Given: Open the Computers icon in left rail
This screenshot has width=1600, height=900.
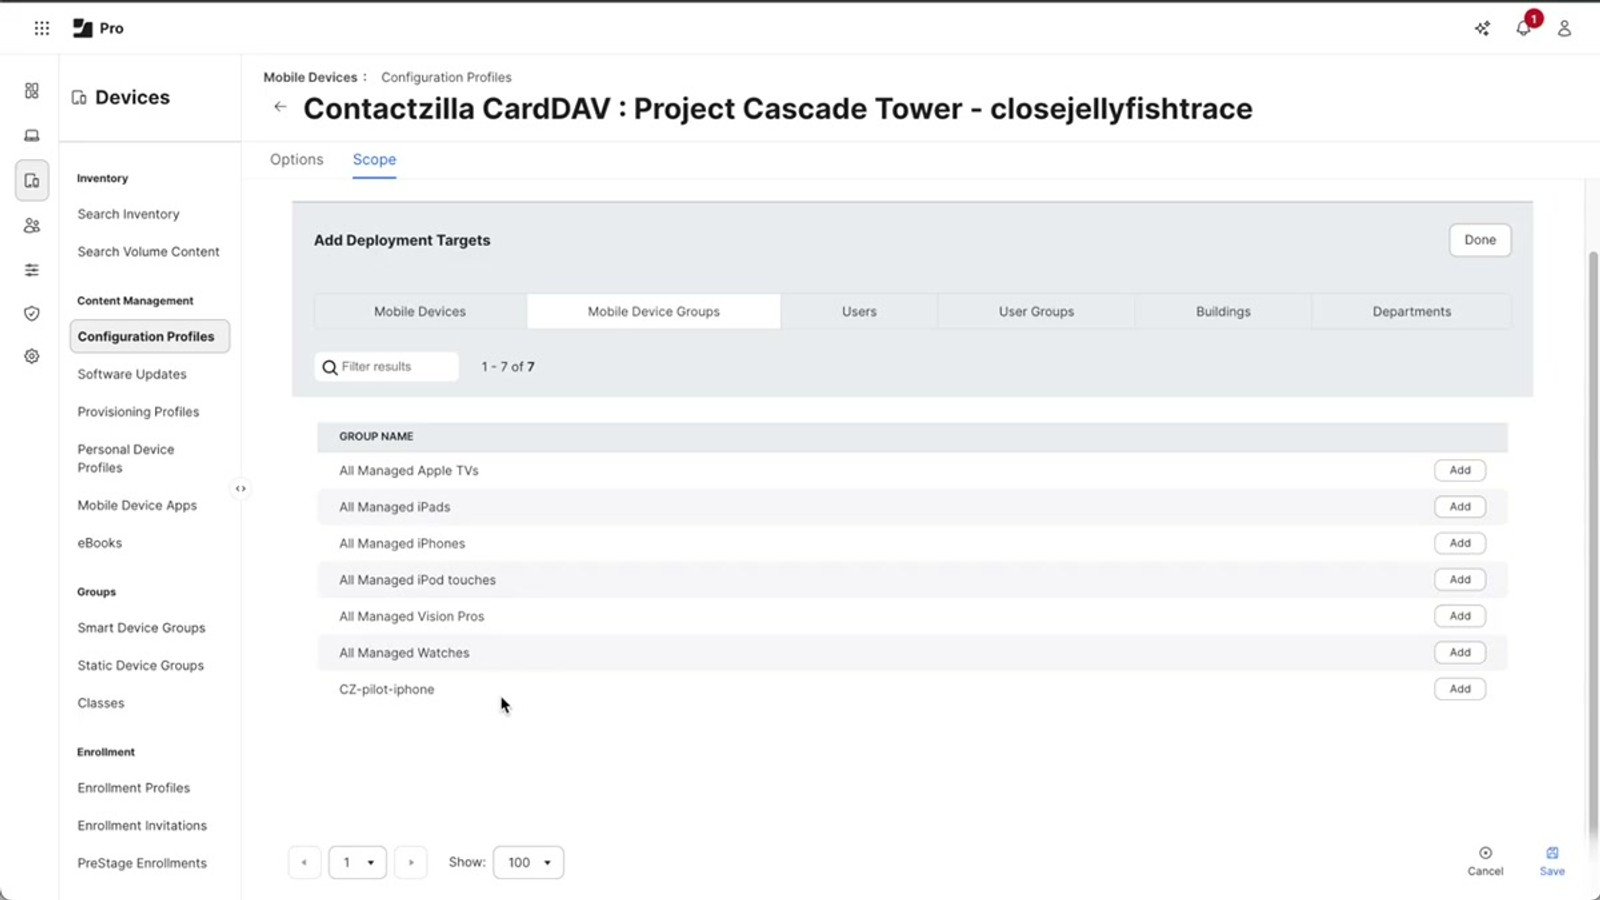Looking at the screenshot, I should coord(32,135).
